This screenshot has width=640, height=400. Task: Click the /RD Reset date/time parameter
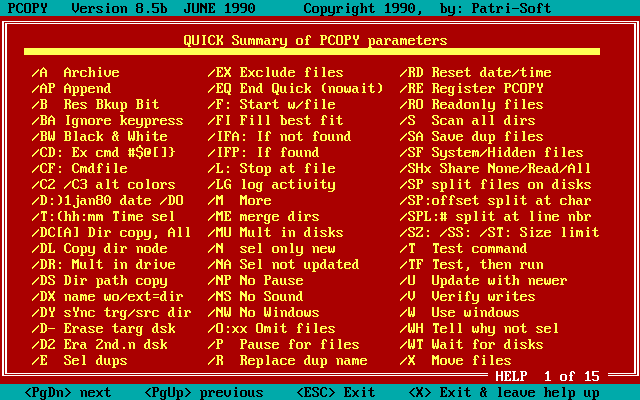tap(476, 73)
